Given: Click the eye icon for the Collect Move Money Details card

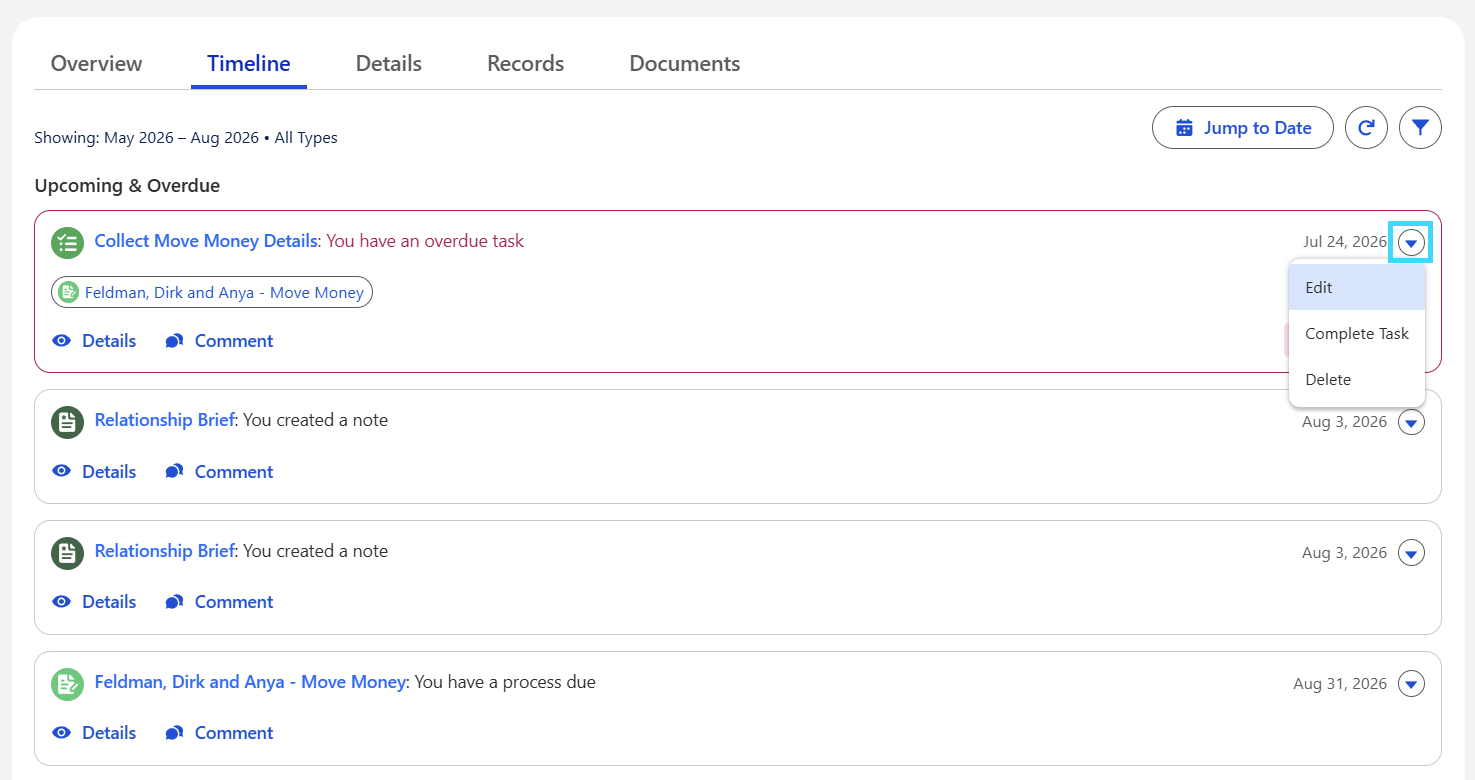Looking at the screenshot, I should tap(62, 341).
